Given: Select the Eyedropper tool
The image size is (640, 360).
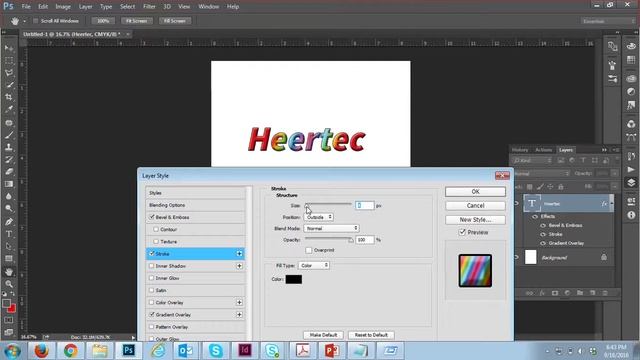Looking at the screenshot, I should click(x=9, y=110).
